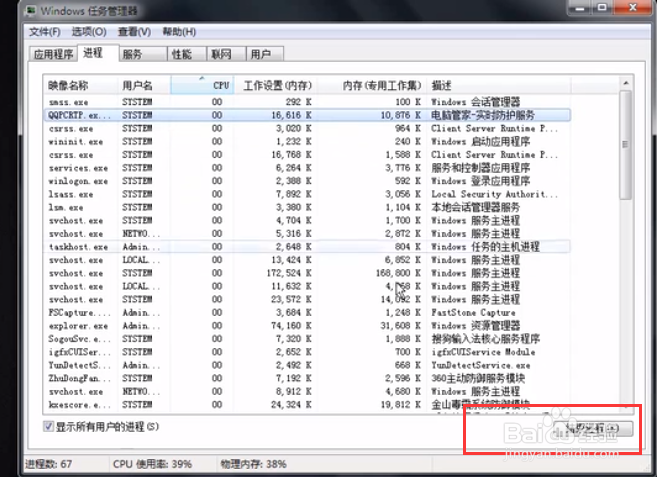
Task: Select csrss.exe row with 16,768 K
Action: click(306, 155)
